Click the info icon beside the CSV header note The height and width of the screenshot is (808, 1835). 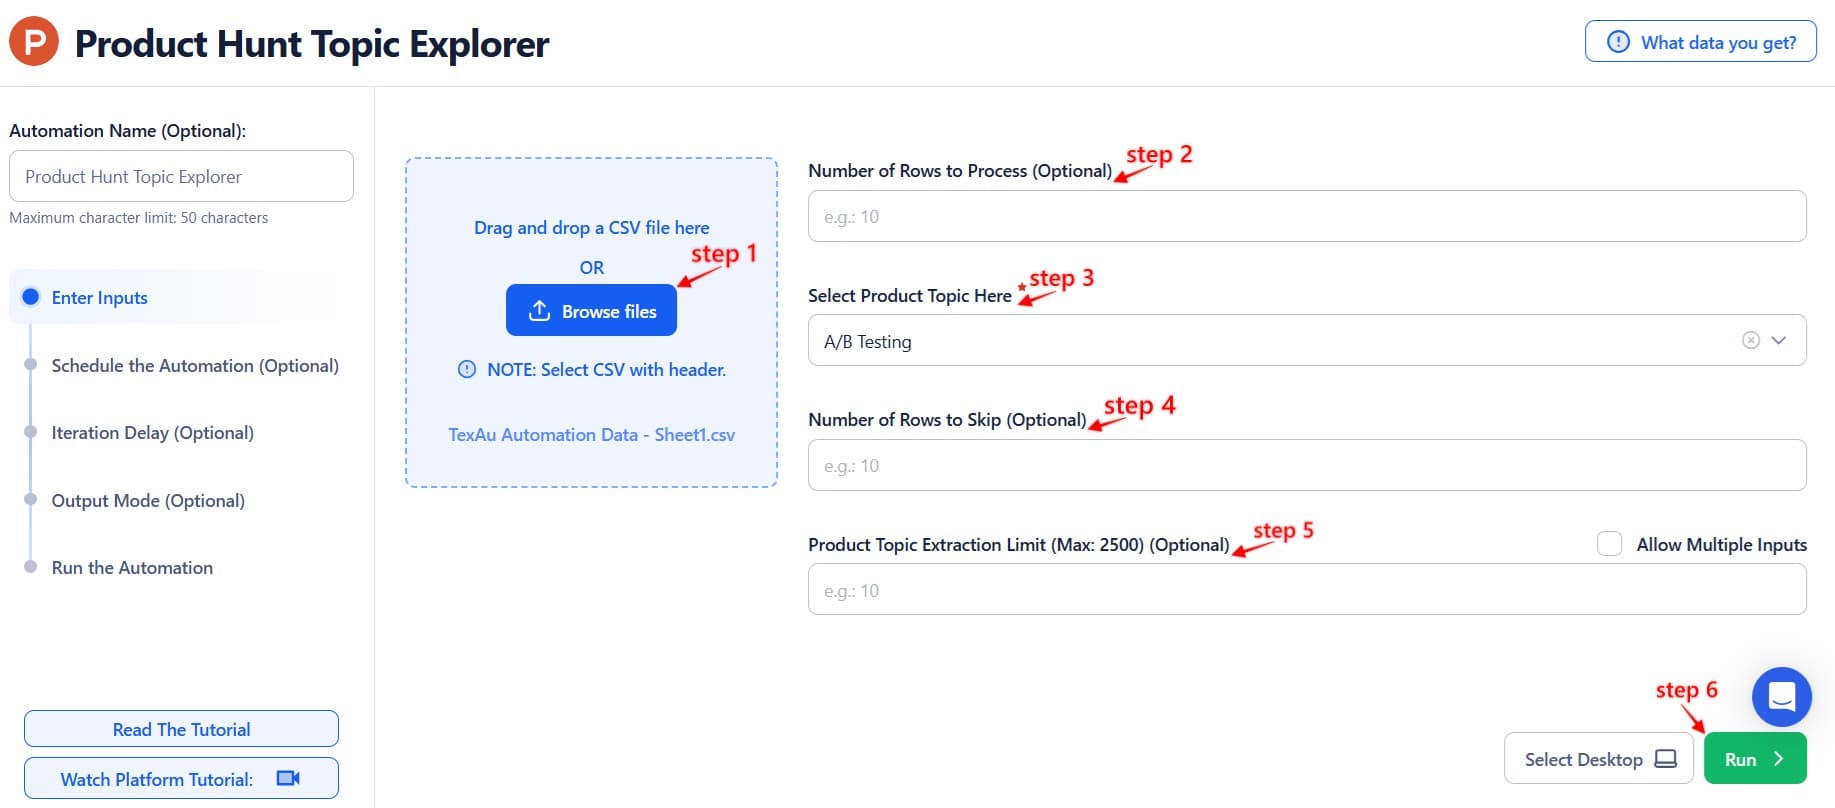[466, 369]
